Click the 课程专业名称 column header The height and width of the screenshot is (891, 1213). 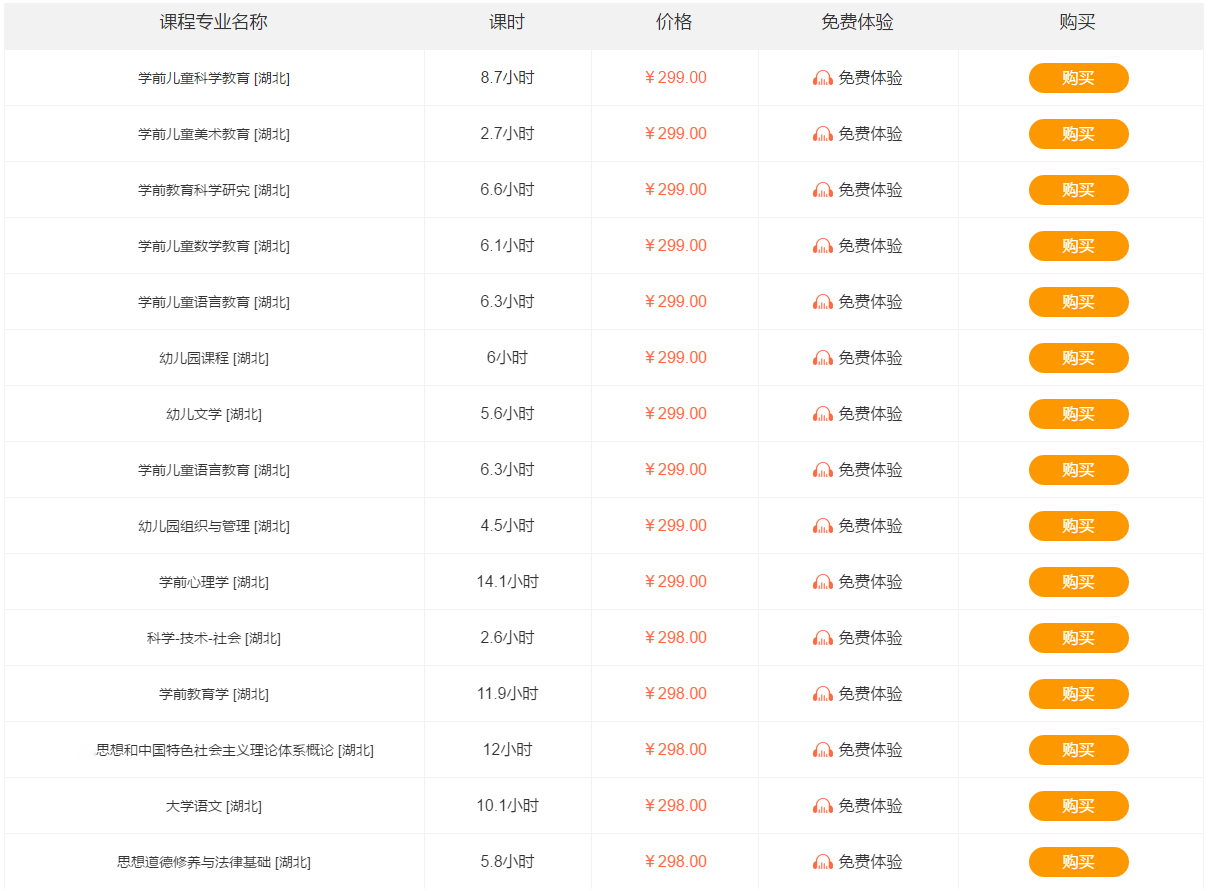(214, 23)
